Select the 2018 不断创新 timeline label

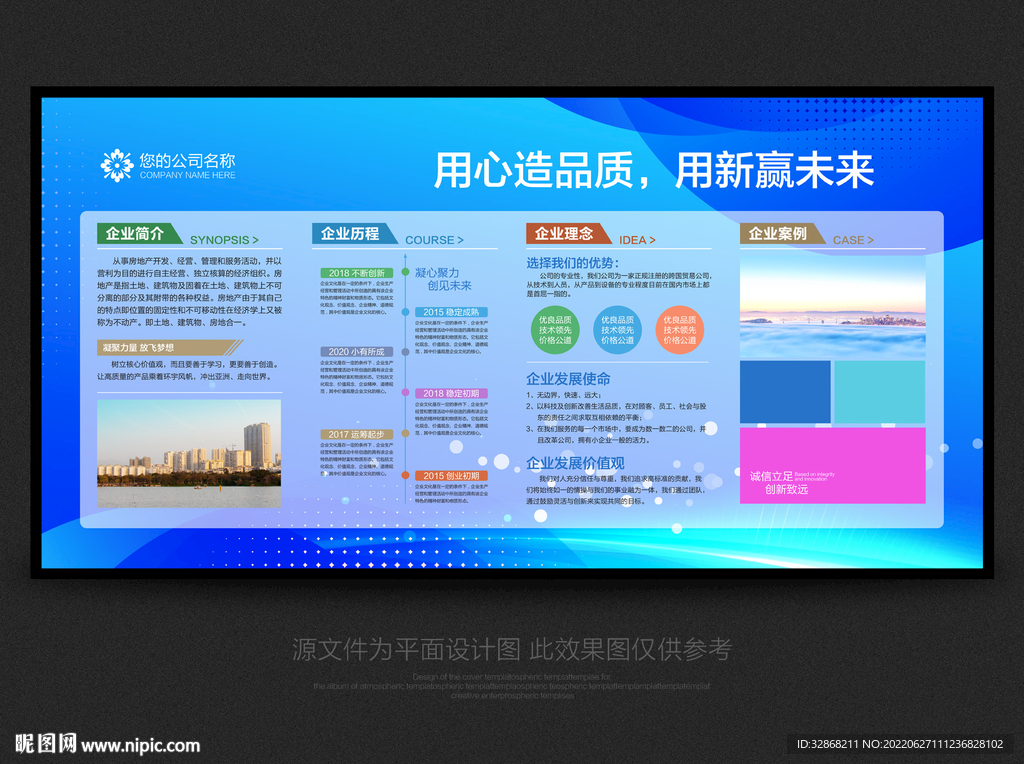357,273
